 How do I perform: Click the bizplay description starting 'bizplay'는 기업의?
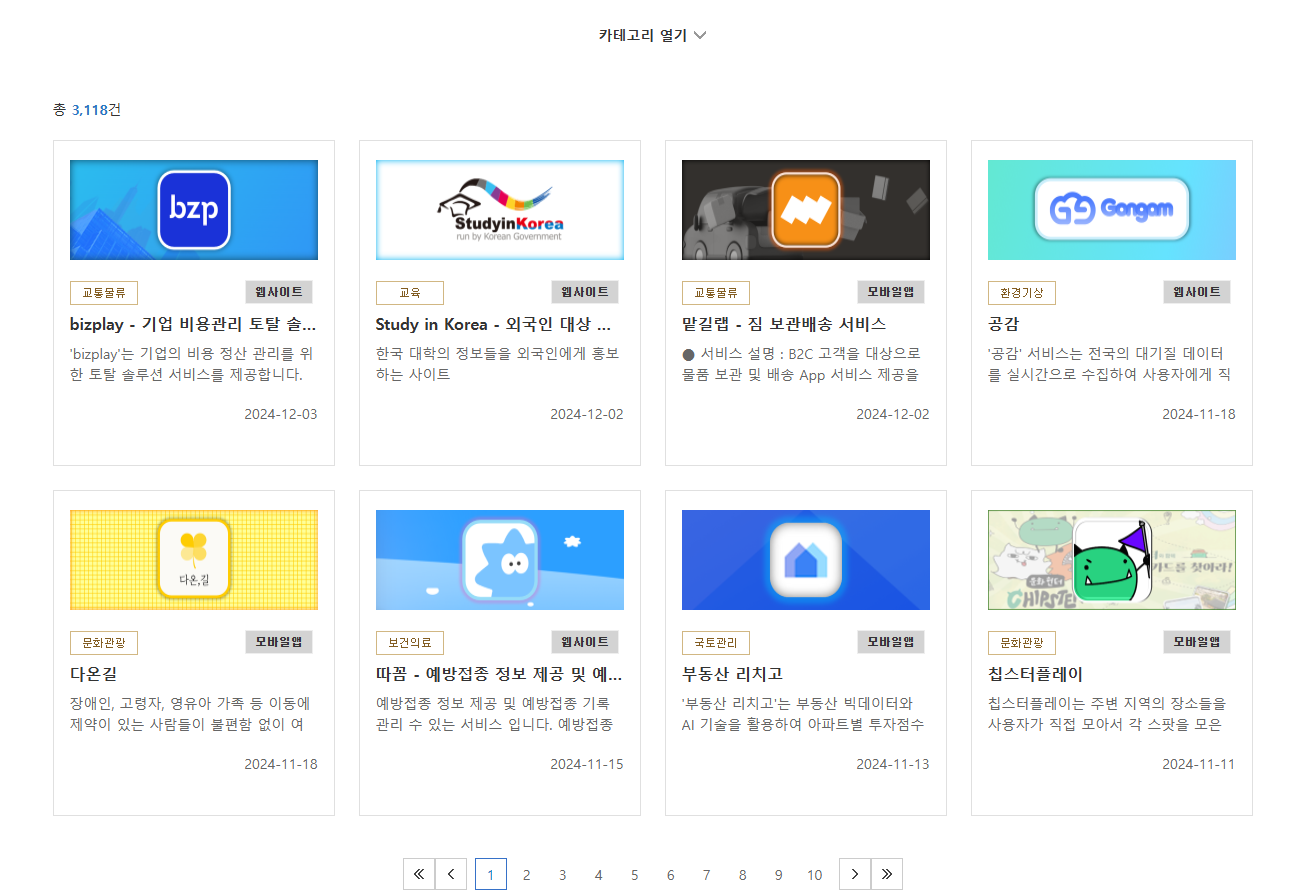(x=191, y=364)
